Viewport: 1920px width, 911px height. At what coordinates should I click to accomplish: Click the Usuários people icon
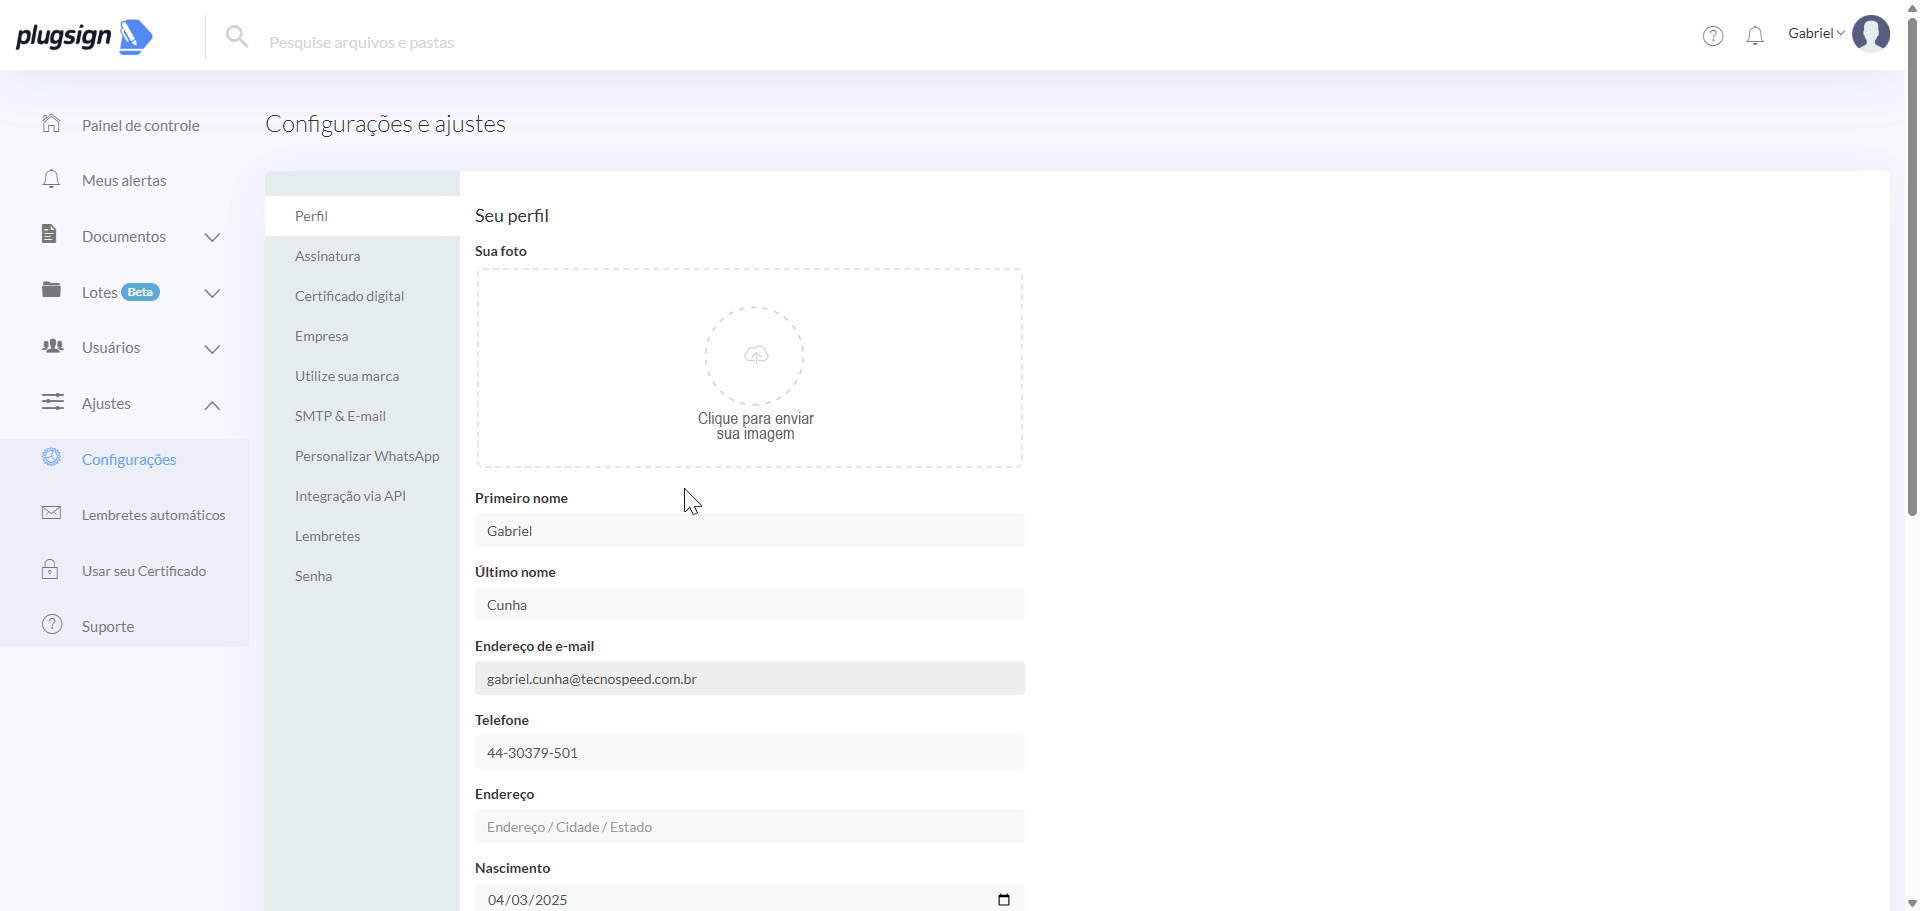(x=52, y=346)
